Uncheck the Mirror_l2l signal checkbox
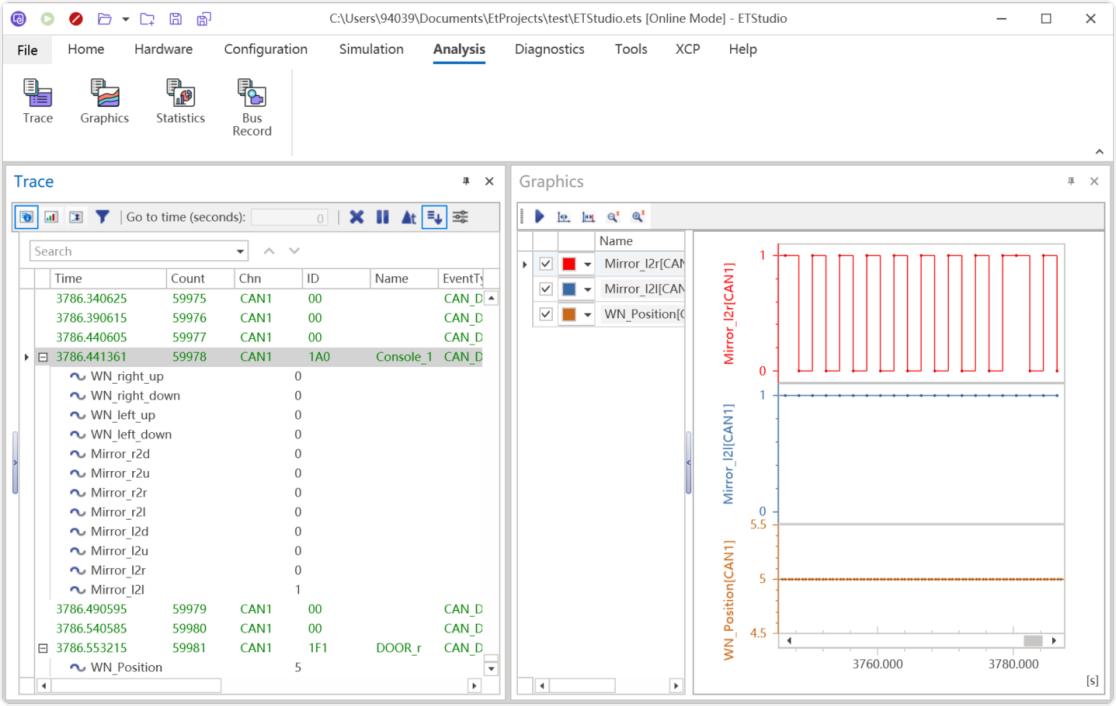 pyautogui.click(x=546, y=289)
